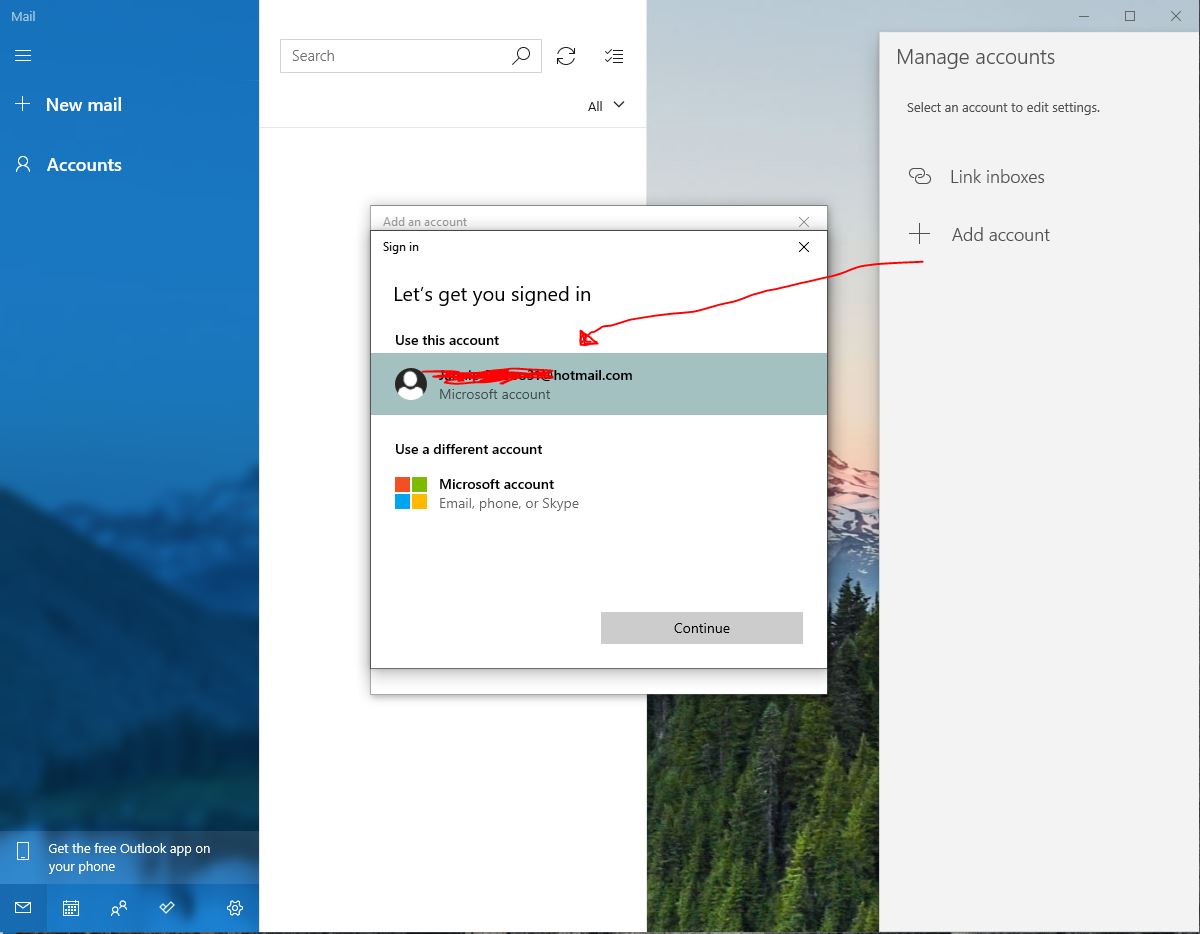Click "Use a different account" text
The image size is (1200, 934).
[x=469, y=449]
